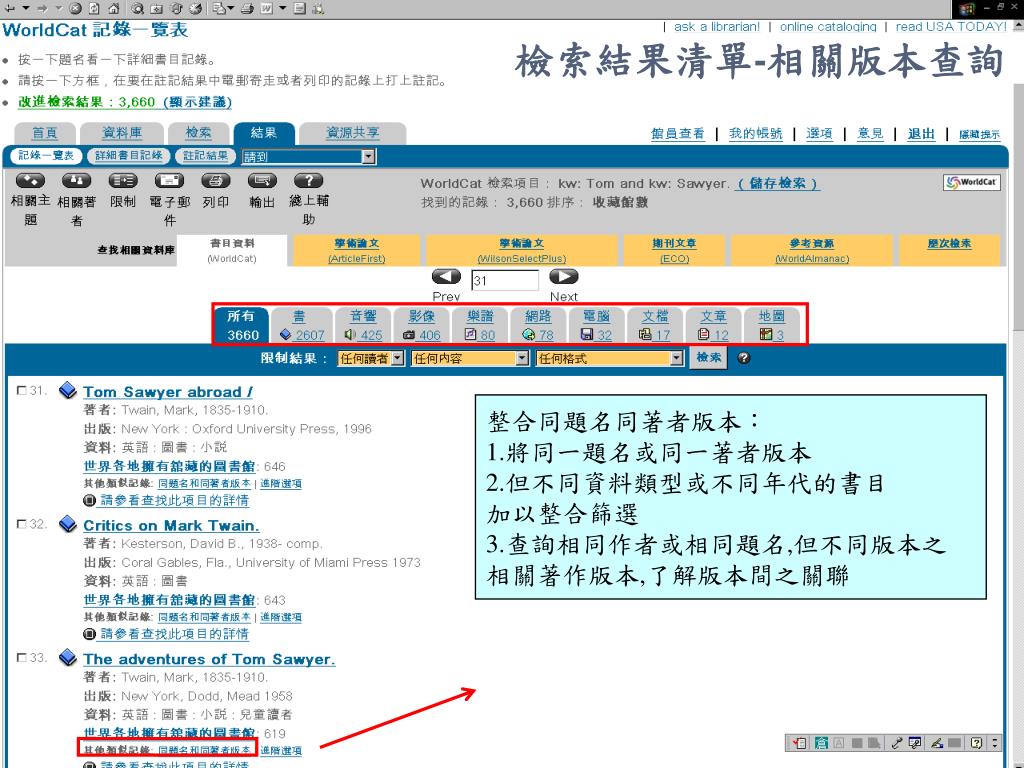Viewport: 1024px width, 768px height.
Task: Open the 請到 jump-to dropdown
Action: click(308, 157)
